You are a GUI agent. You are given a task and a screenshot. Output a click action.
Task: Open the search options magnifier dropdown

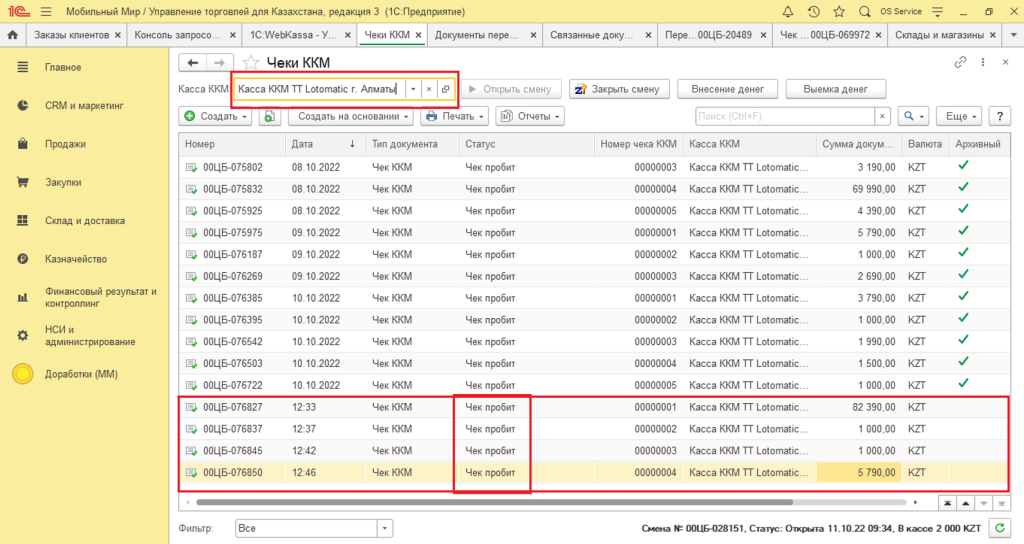(914, 116)
